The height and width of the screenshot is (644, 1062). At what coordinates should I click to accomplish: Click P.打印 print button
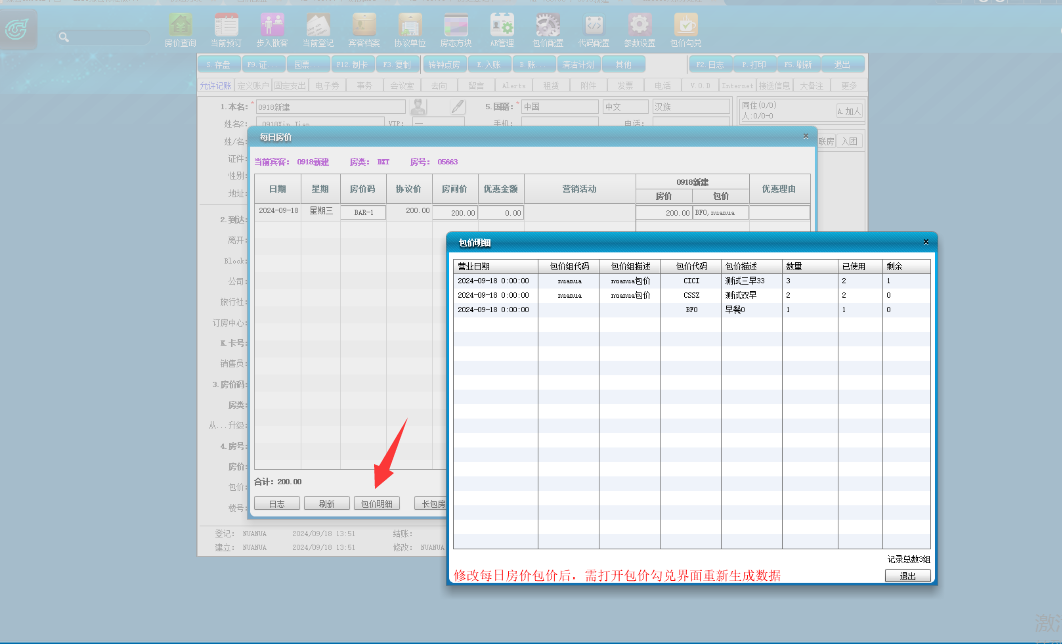click(754, 64)
